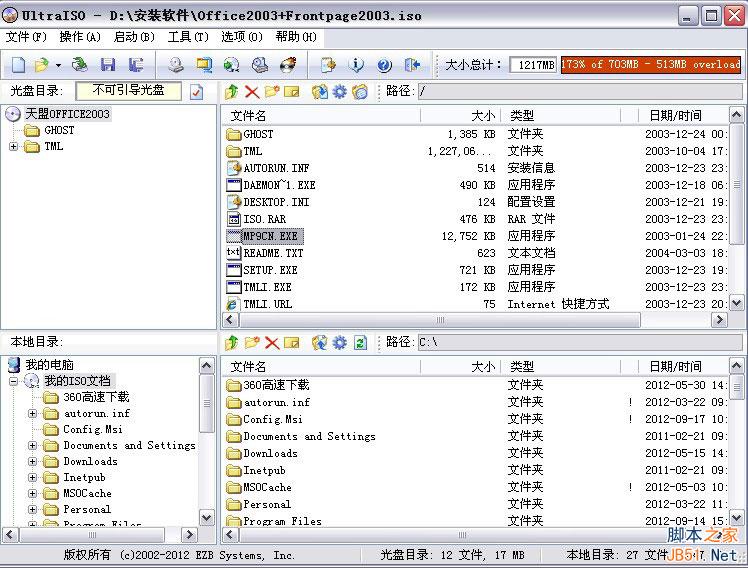Collapse the 我的ISO文档 tree node

tap(13, 381)
